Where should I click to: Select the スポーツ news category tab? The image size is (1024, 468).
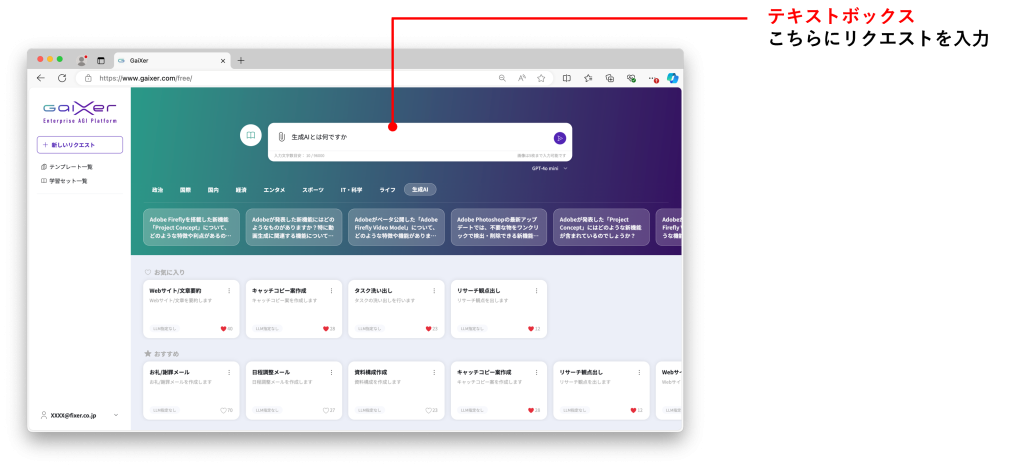[x=313, y=189]
